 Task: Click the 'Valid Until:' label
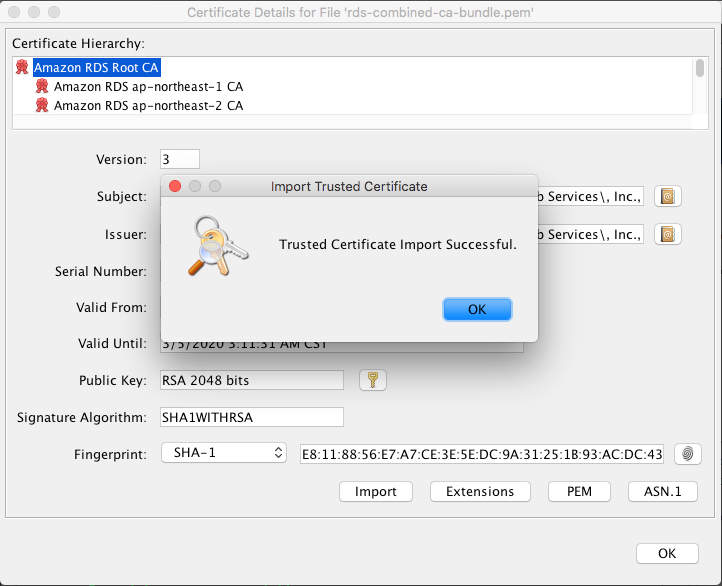[112, 343]
